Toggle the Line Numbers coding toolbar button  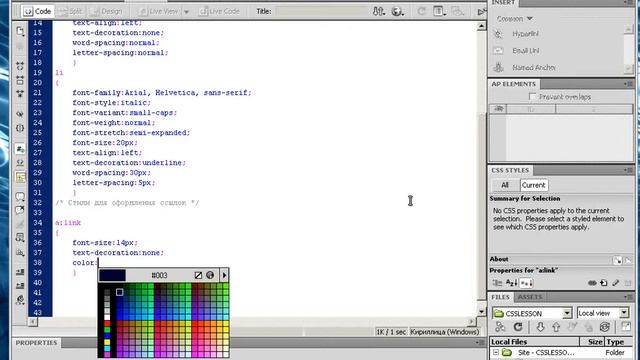click(20, 149)
